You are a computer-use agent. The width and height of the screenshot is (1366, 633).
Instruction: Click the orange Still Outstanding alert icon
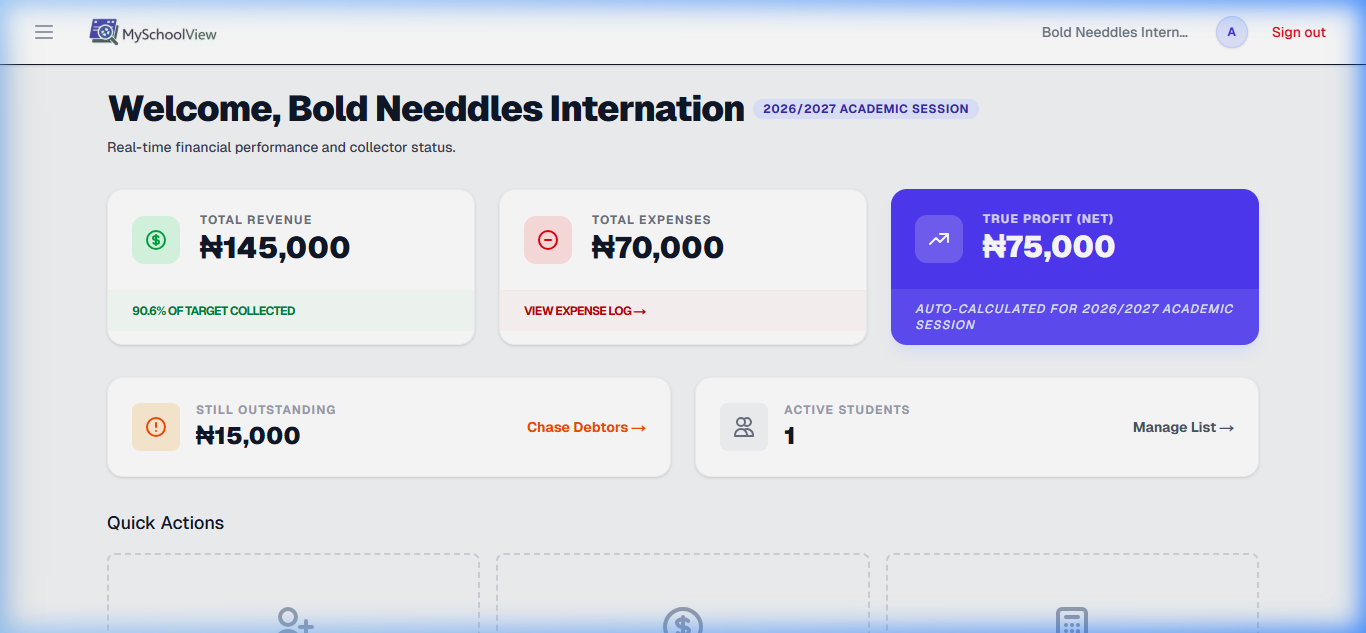(156, 427)
